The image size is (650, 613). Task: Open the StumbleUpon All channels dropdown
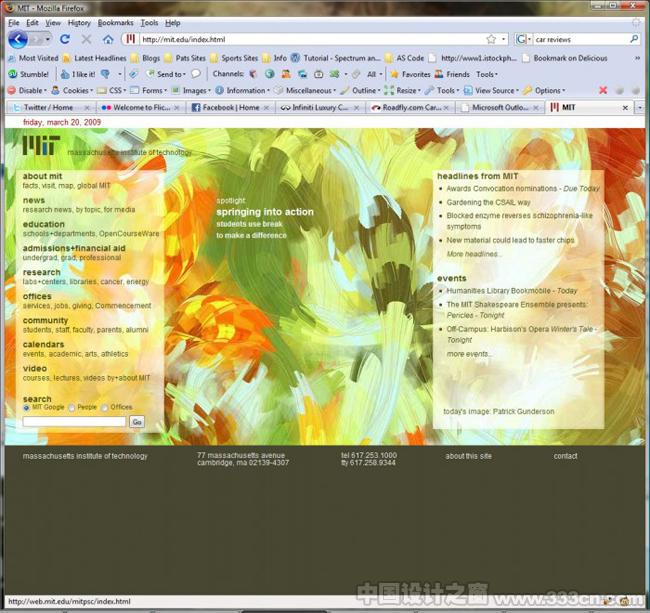click(374, 74)
